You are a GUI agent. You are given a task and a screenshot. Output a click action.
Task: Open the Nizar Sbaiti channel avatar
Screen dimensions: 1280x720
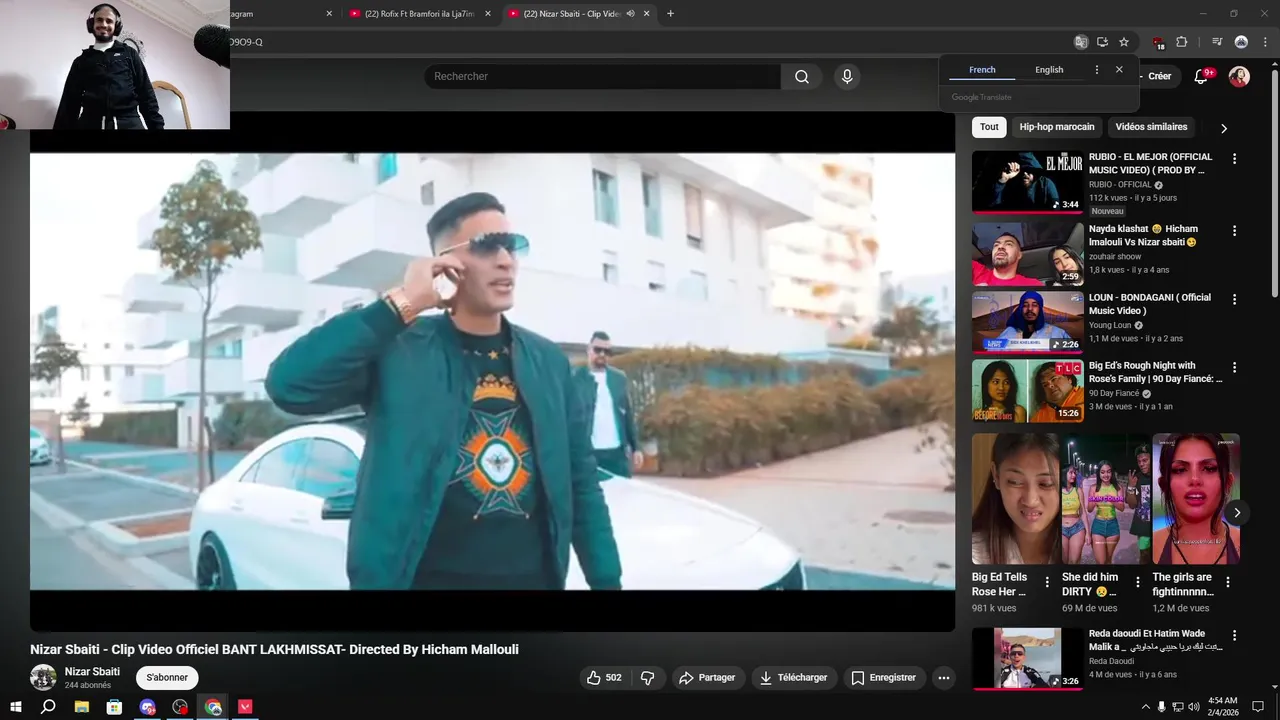43,678
